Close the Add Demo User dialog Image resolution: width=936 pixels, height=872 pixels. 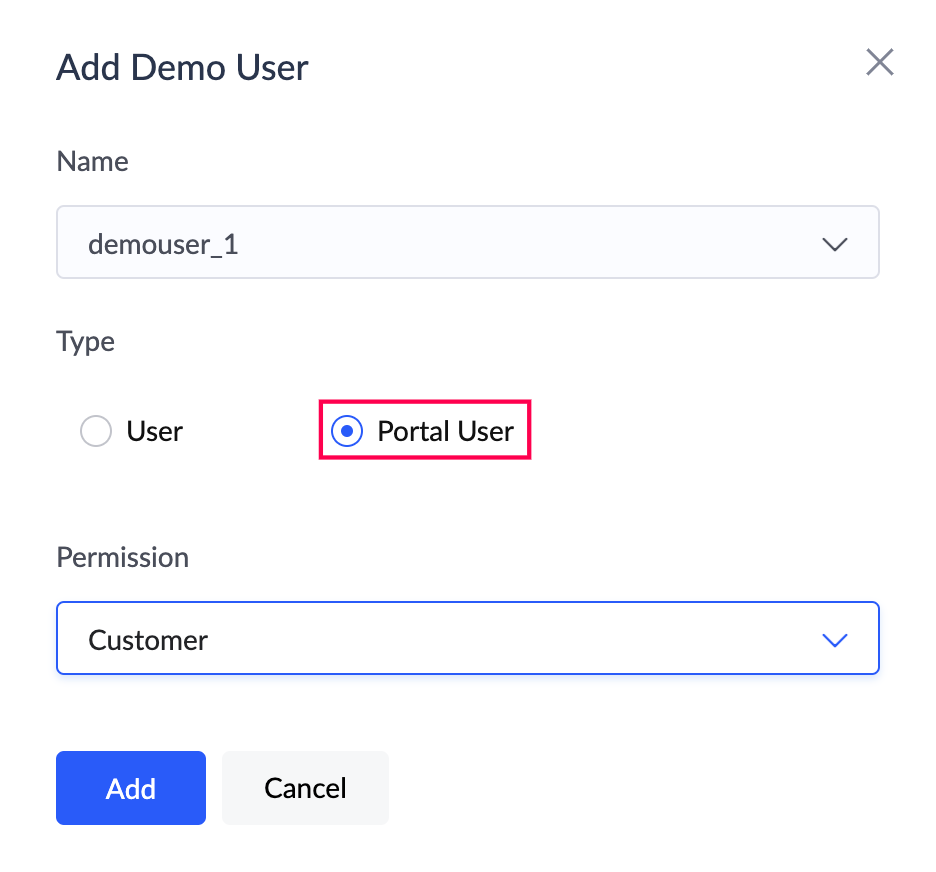(879, 63)
